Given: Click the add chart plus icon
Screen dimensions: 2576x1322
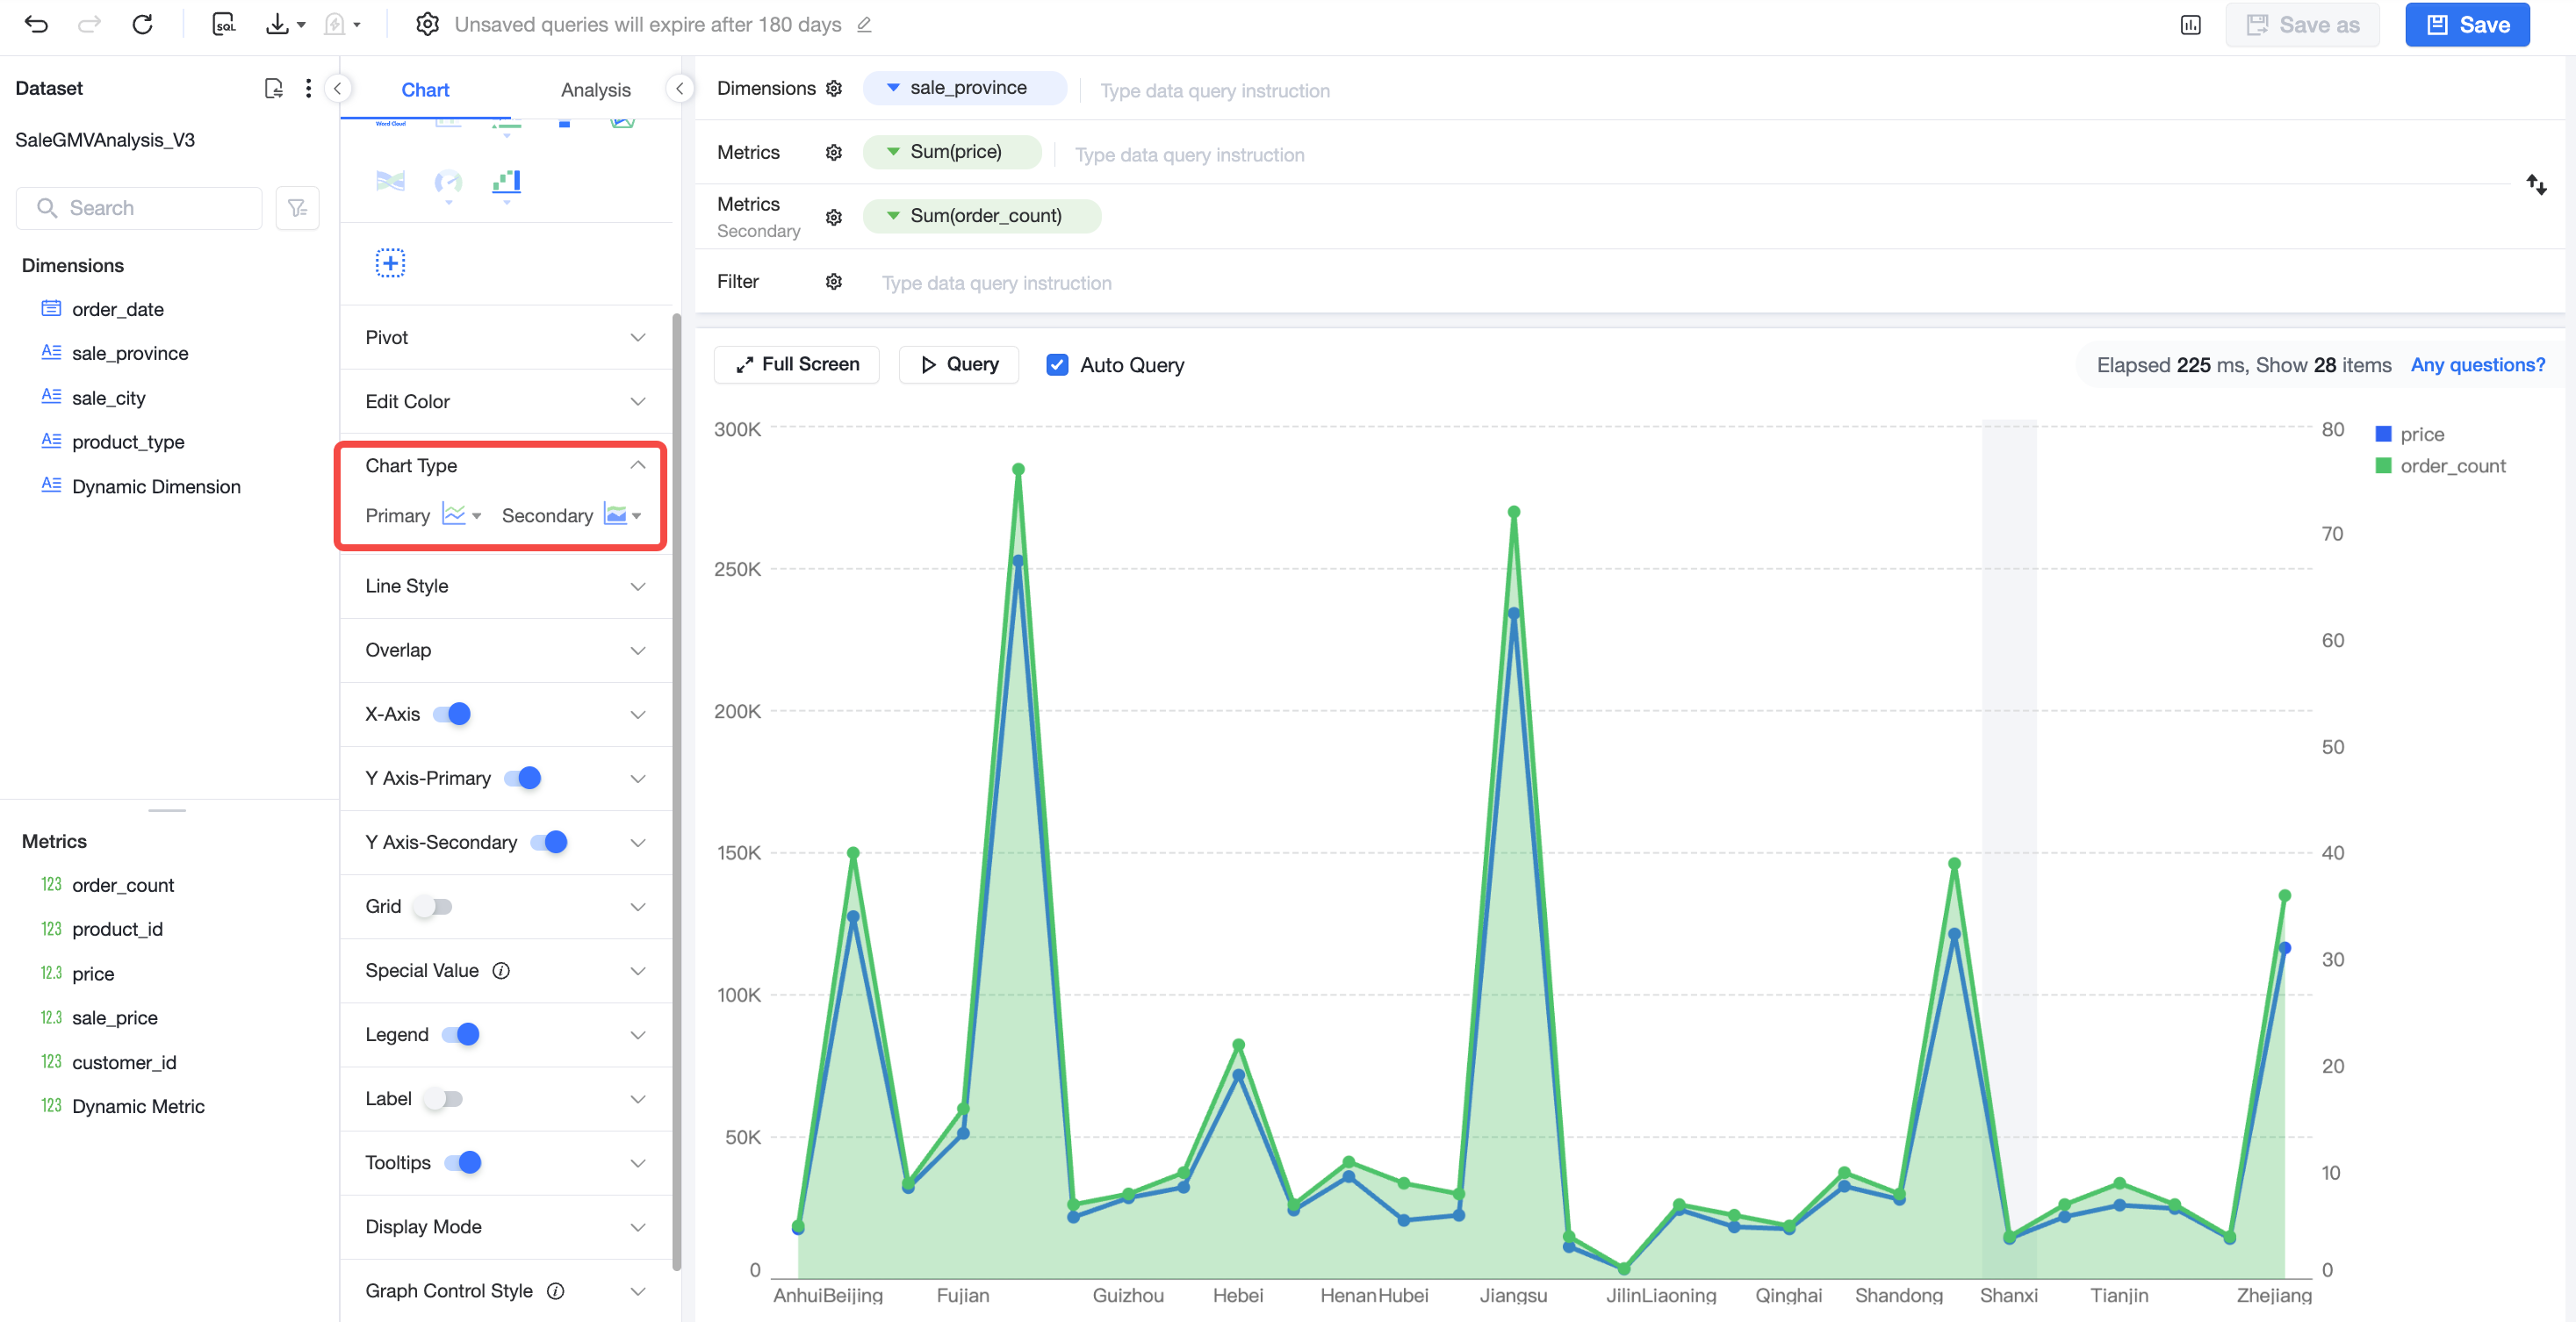Looking at the screenshot, I should click(x=390, y=263).
